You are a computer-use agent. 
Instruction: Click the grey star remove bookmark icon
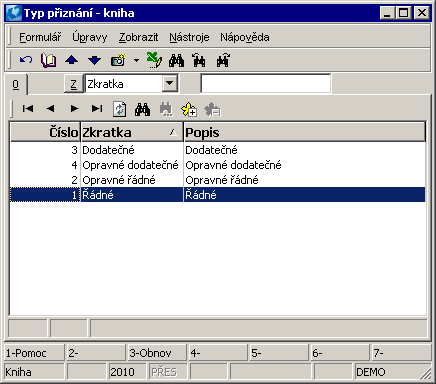click(212, 109)
